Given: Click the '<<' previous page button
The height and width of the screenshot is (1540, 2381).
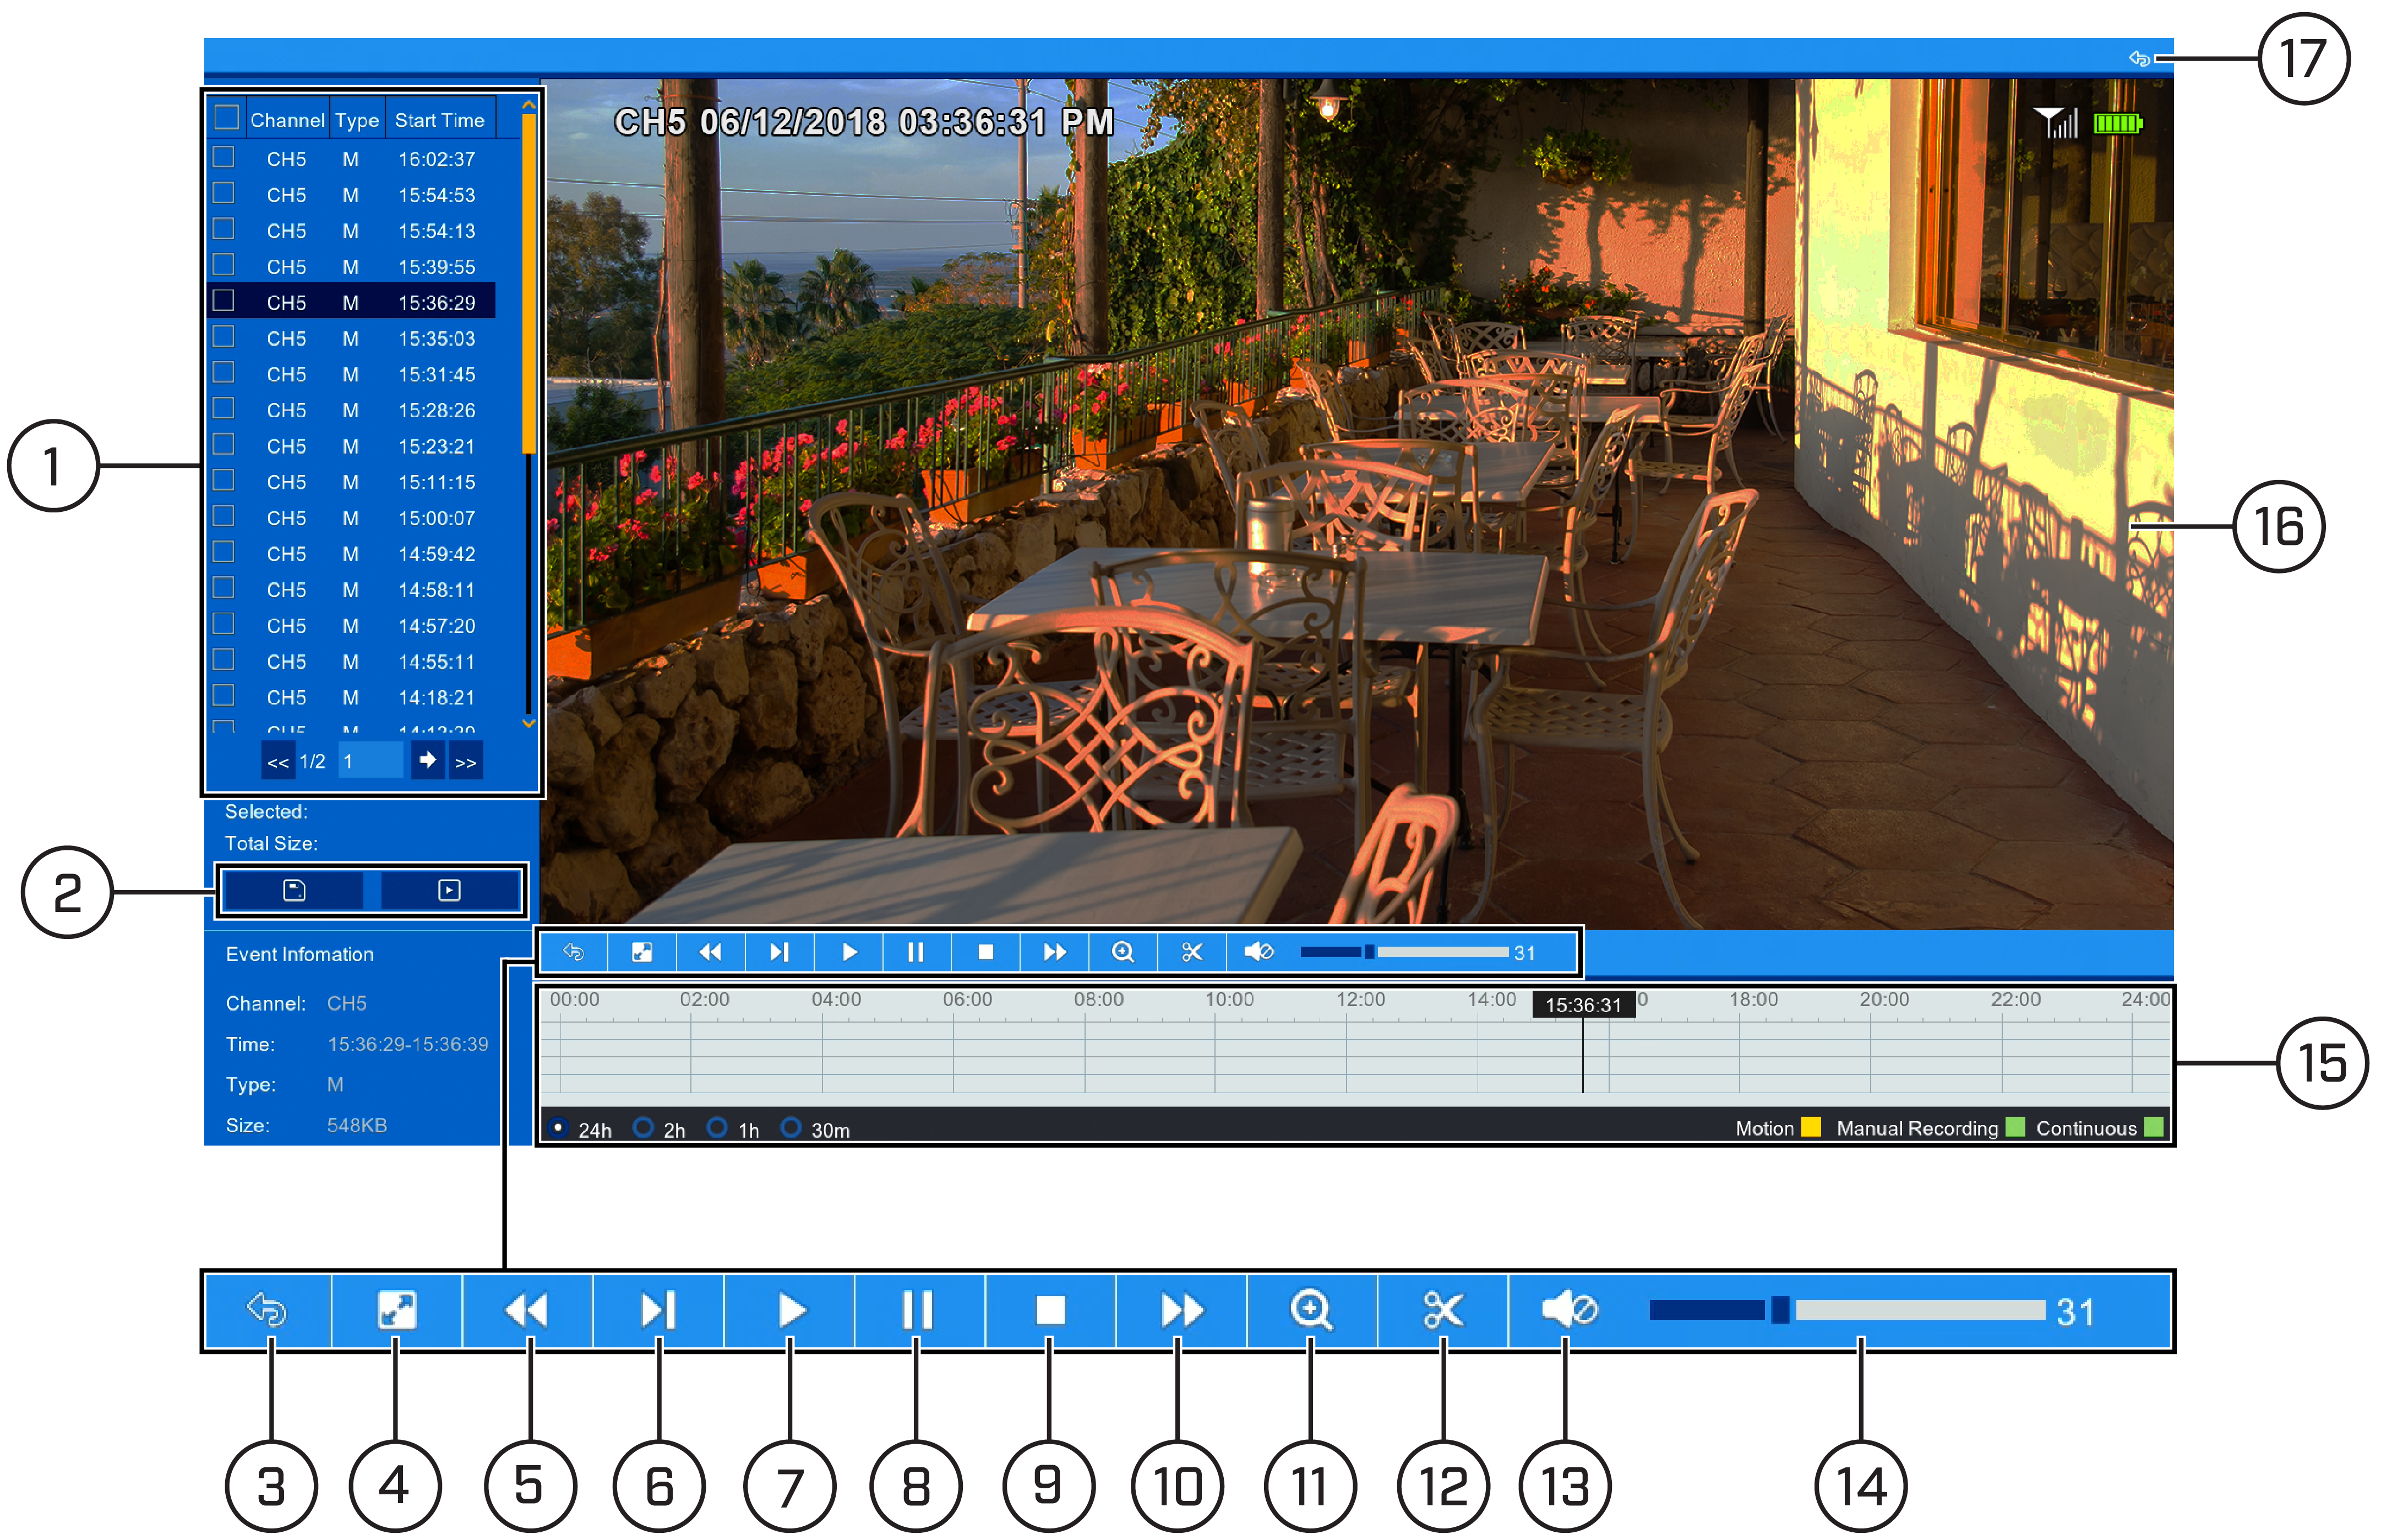Looking at the screenshot, I should (x=278, y=762).
